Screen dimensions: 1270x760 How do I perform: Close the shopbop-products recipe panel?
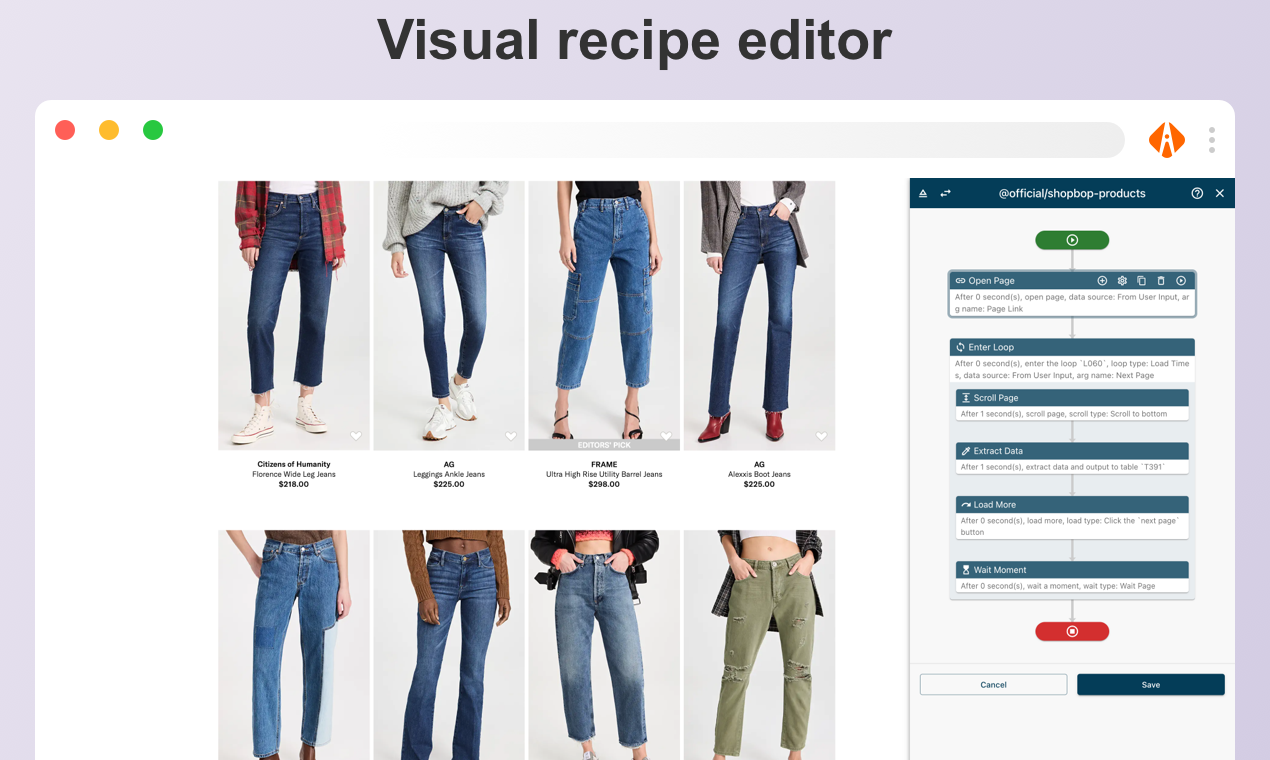[1220, 193]
